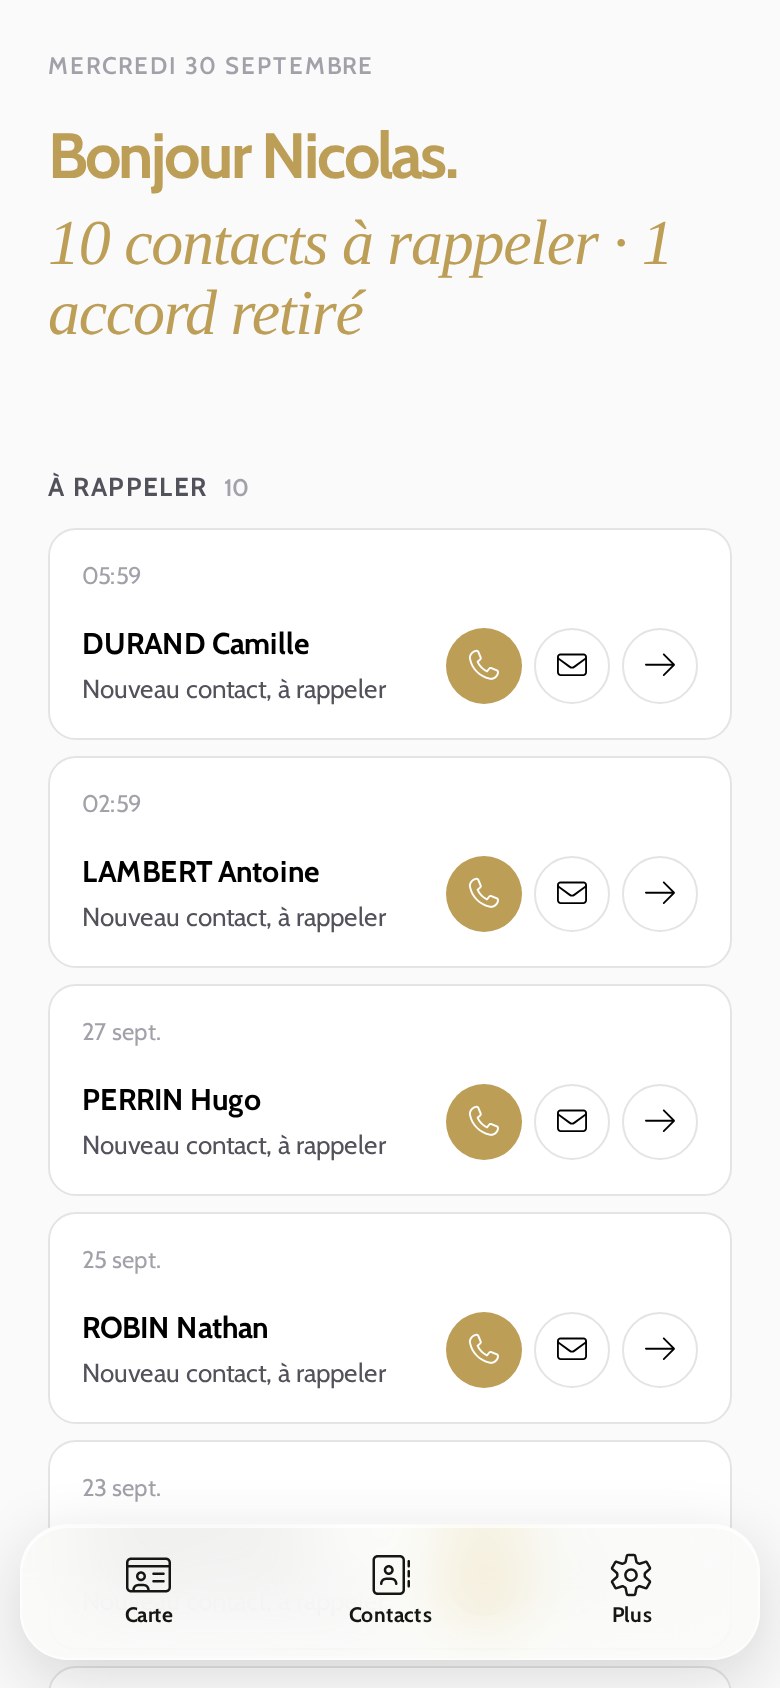Open the Plus settings tab
Image resolution: width=780 pixels, height=1688 pixels.
coord(631,1590)
